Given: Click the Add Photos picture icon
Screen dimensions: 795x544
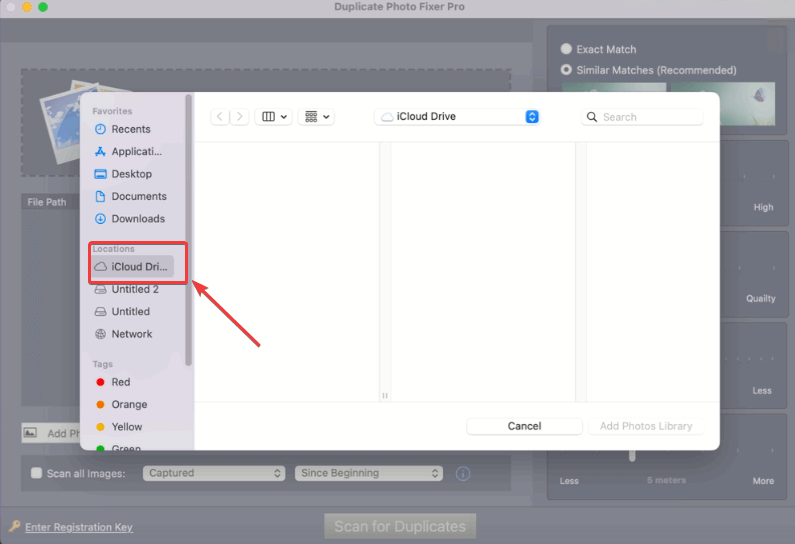Looking at the screenshot, I should pos(30,433).
